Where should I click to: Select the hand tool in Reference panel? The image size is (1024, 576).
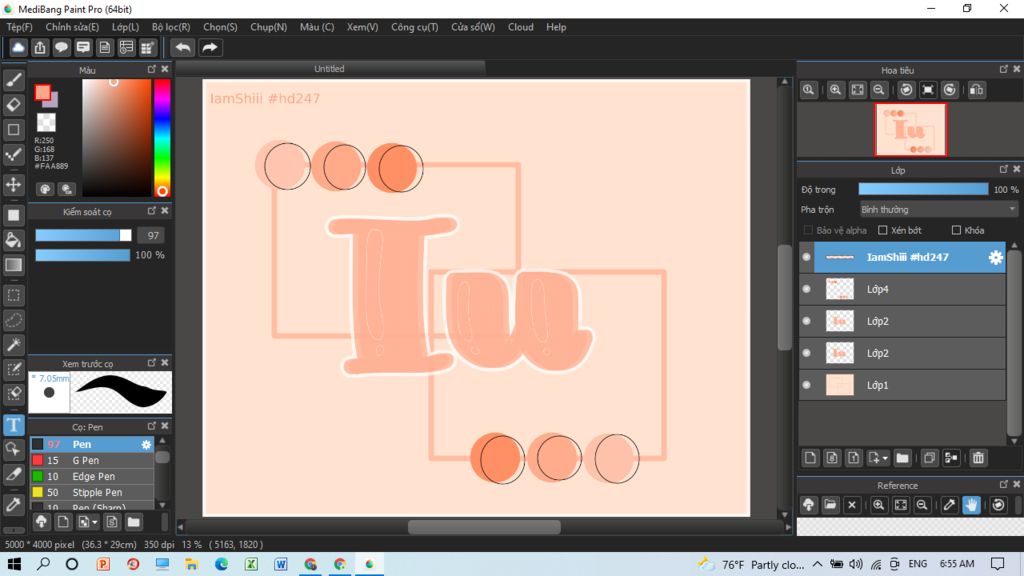pyautogui.click(x=971, y=505)
